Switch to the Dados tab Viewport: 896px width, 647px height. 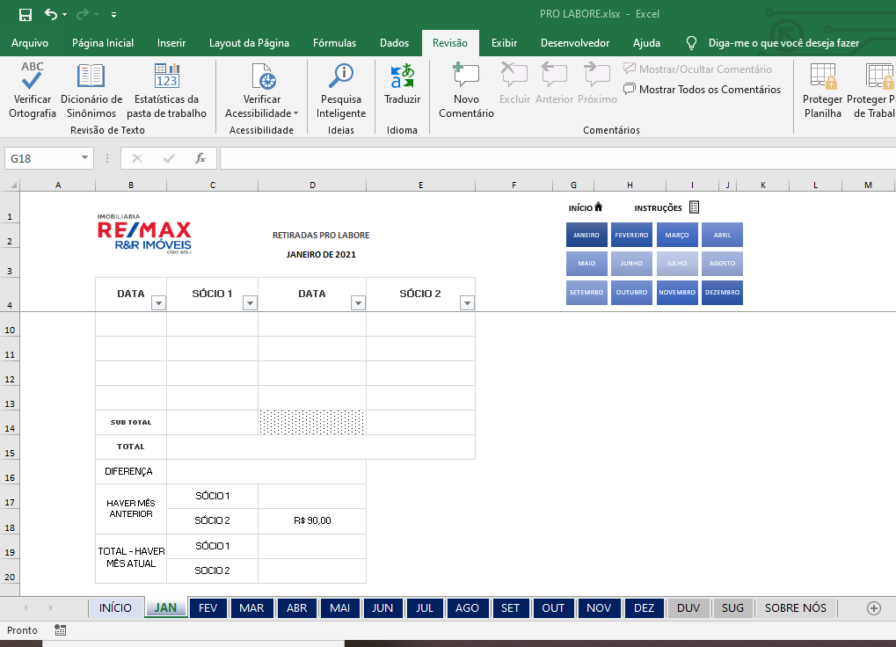(x=394, y=43)
